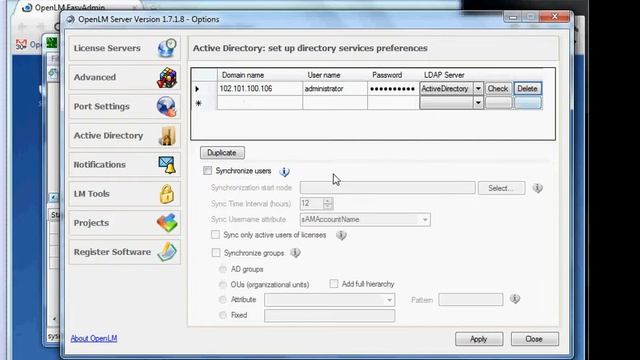
Task: Open the About OpenLM link
Action: tap(94, 338)
